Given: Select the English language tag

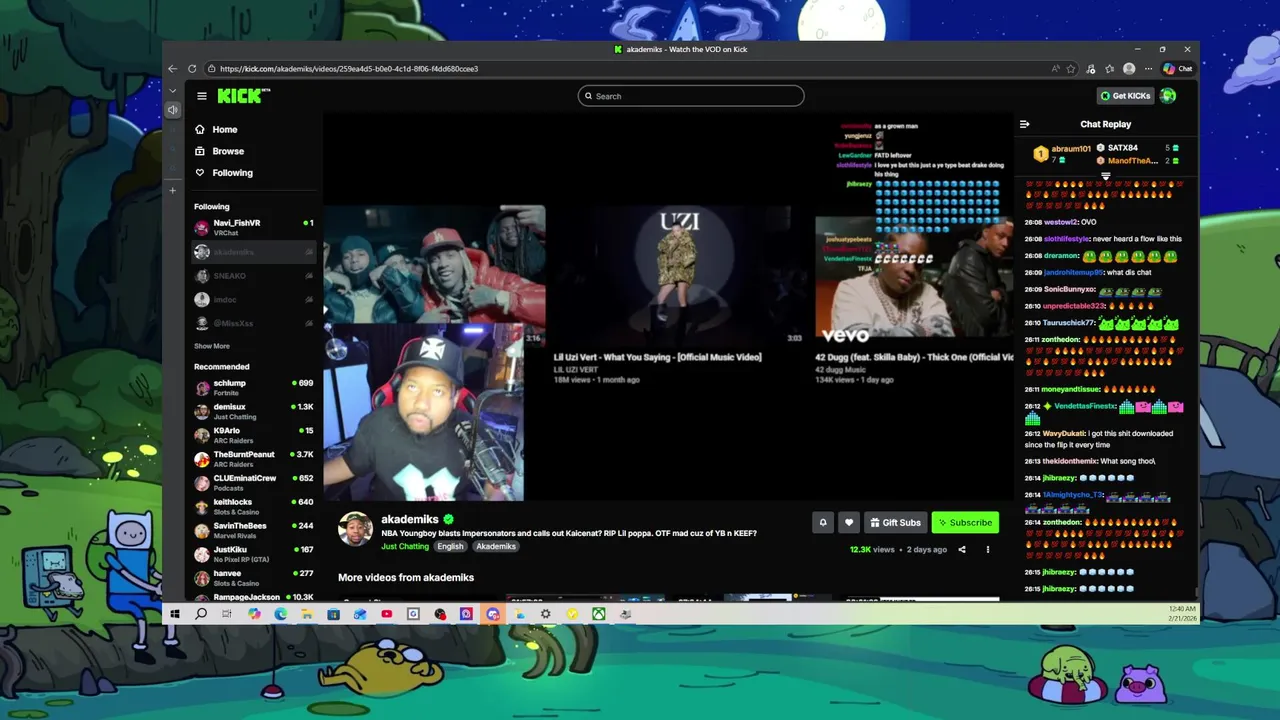Looking at the screenshot, I should click(x=450, y=546).
